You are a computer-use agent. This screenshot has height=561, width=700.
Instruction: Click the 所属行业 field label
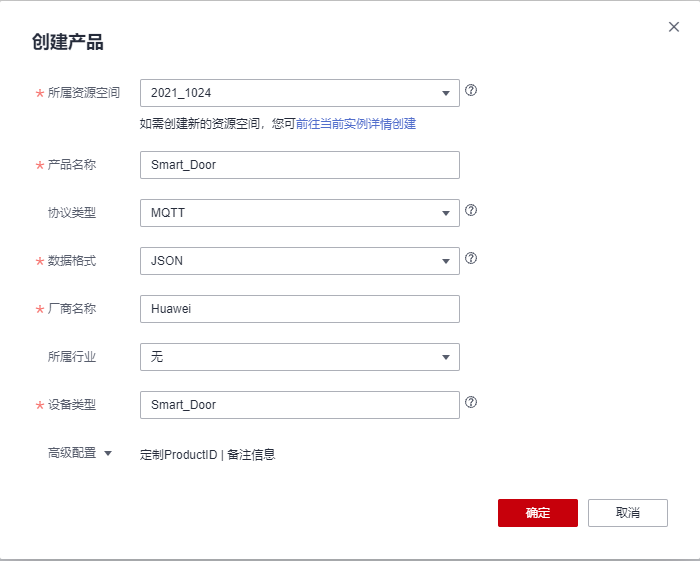coord(72,357)
